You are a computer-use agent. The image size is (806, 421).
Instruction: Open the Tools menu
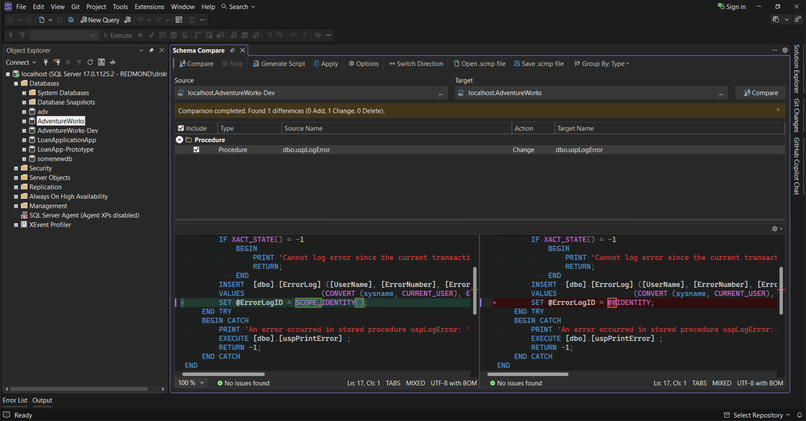click(x=120, y=7)
